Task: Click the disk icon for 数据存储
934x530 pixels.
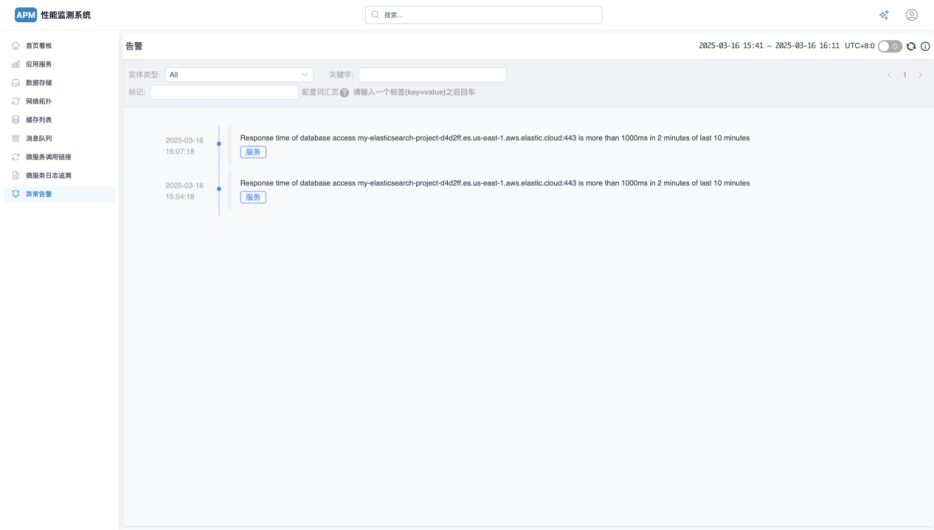Action: pyautogui.click(x=16, y=83)
